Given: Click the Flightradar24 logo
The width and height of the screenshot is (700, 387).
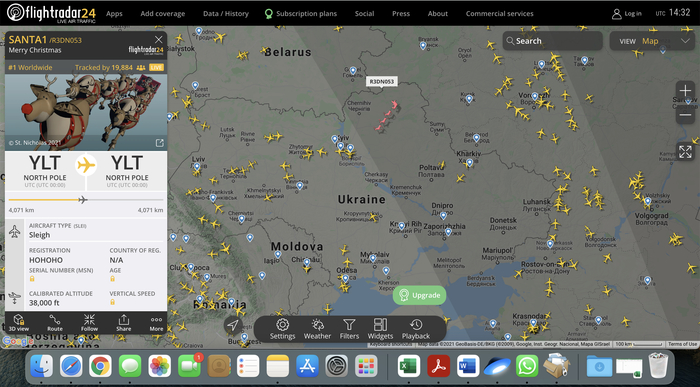Looking at the screenshot, I should tap(51, 12).
